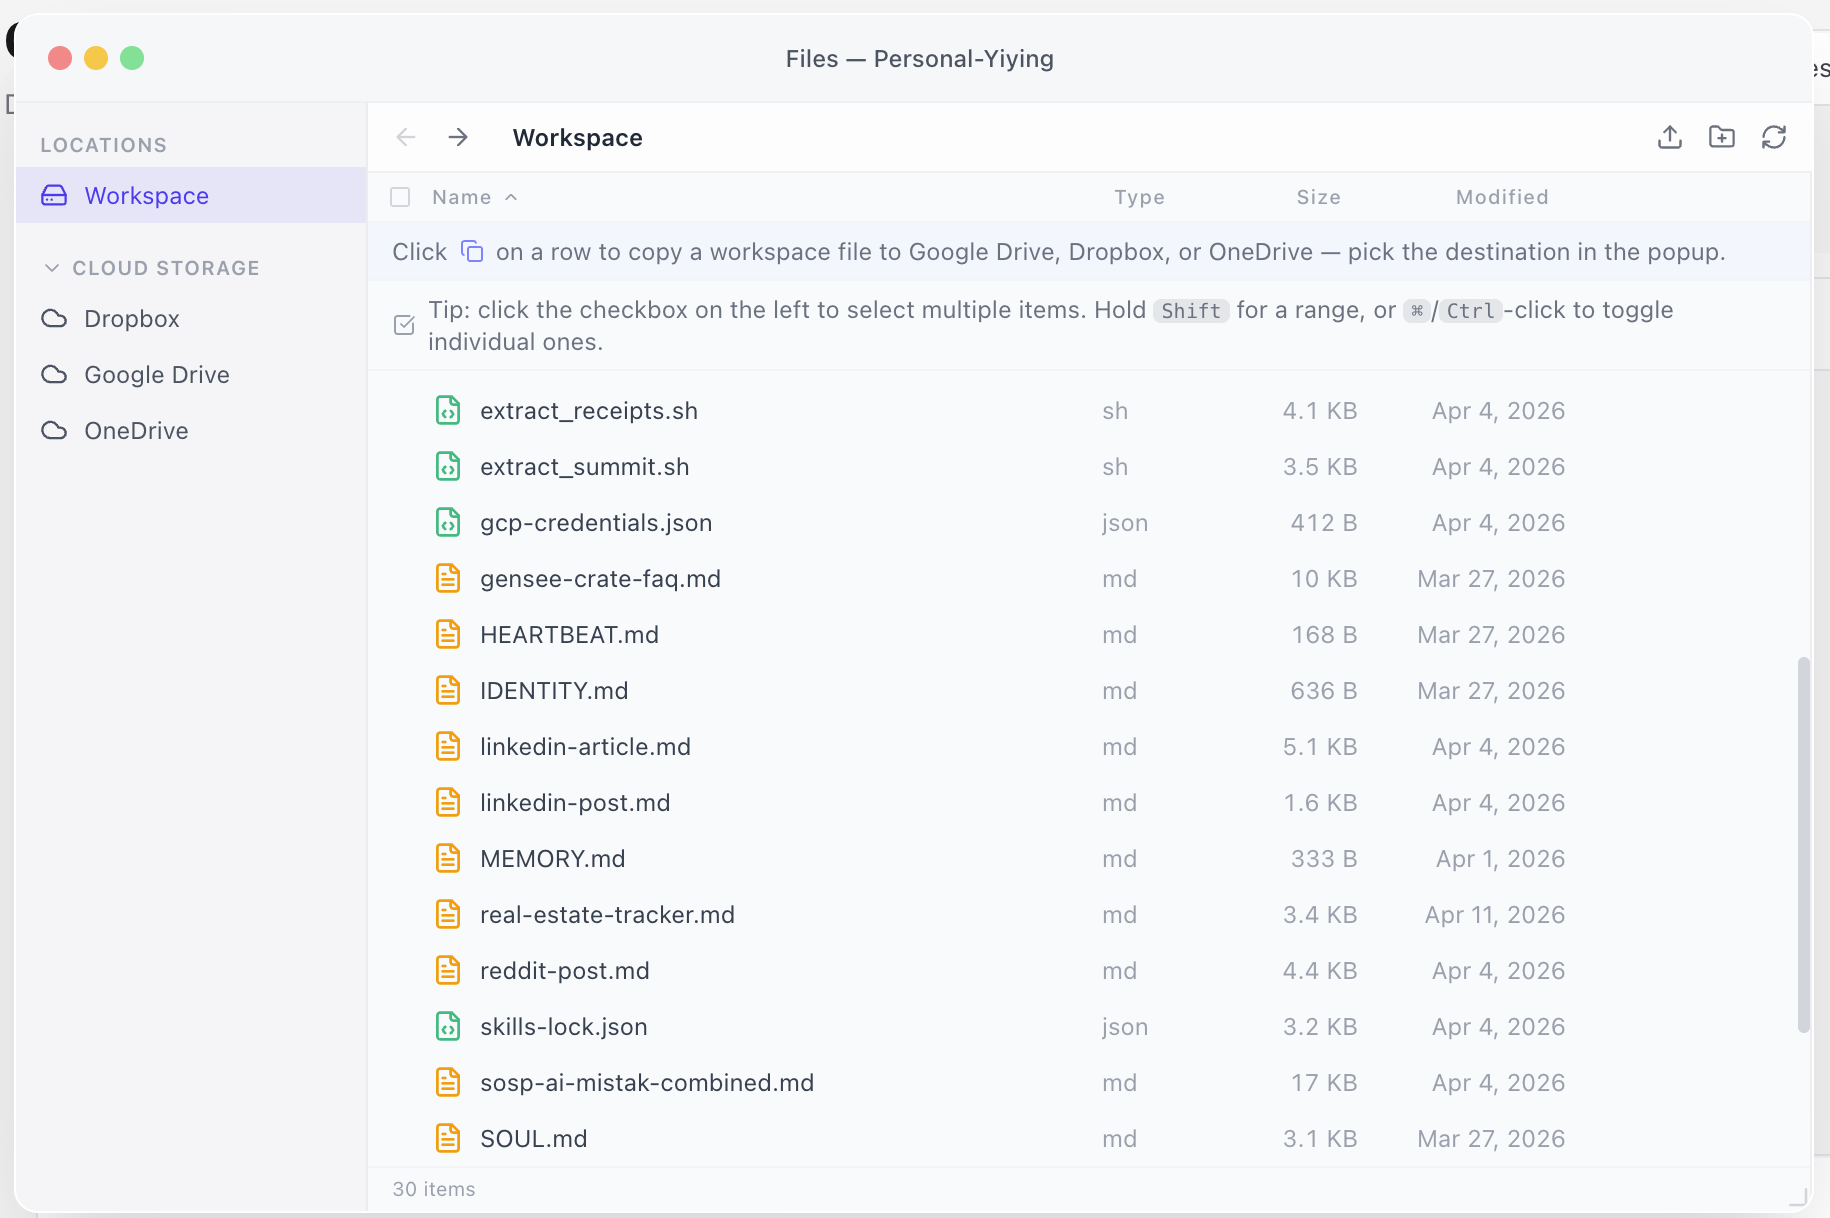Collapse the Cloud Storage section
The width and height of the screenshot is (1830, 1218).
[x=52, y=267]
